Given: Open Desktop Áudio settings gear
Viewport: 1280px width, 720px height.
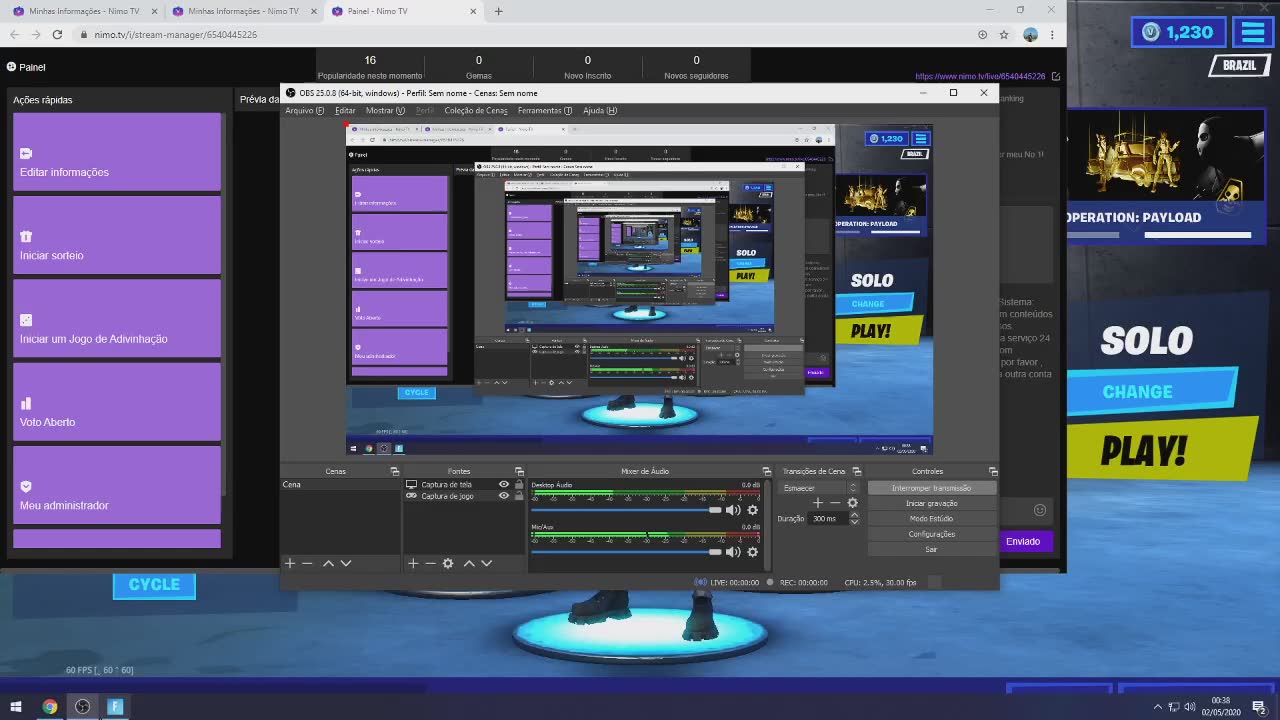Looking at the screenshot, I should click(752, 510).
